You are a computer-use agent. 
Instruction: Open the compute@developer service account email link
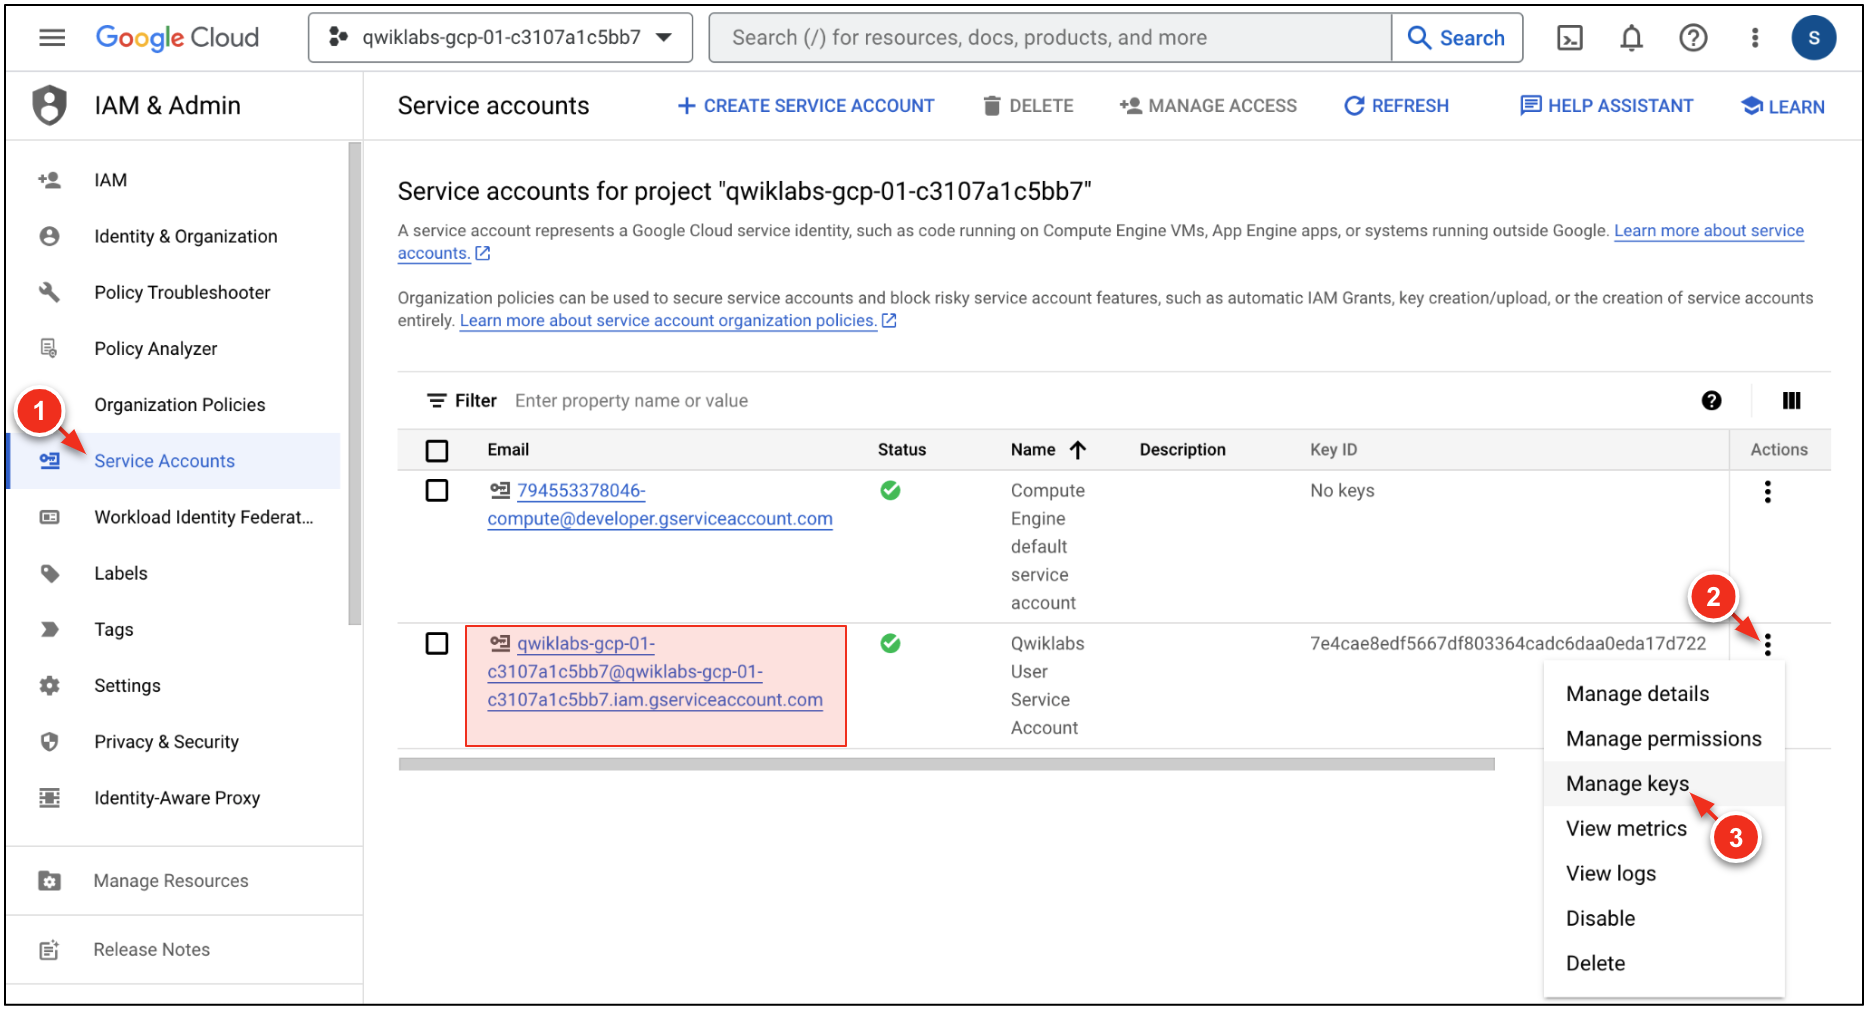point(659,519)
